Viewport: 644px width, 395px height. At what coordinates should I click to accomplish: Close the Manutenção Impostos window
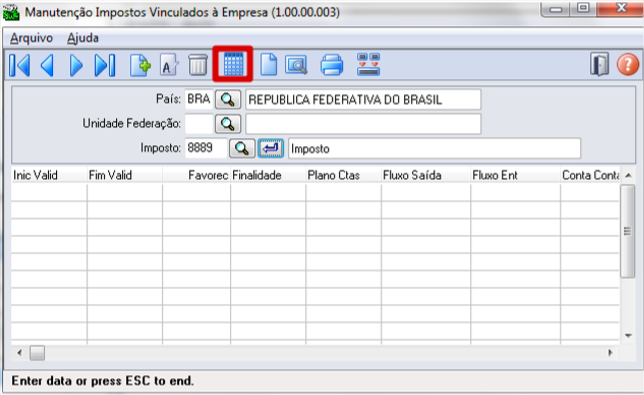620,8
